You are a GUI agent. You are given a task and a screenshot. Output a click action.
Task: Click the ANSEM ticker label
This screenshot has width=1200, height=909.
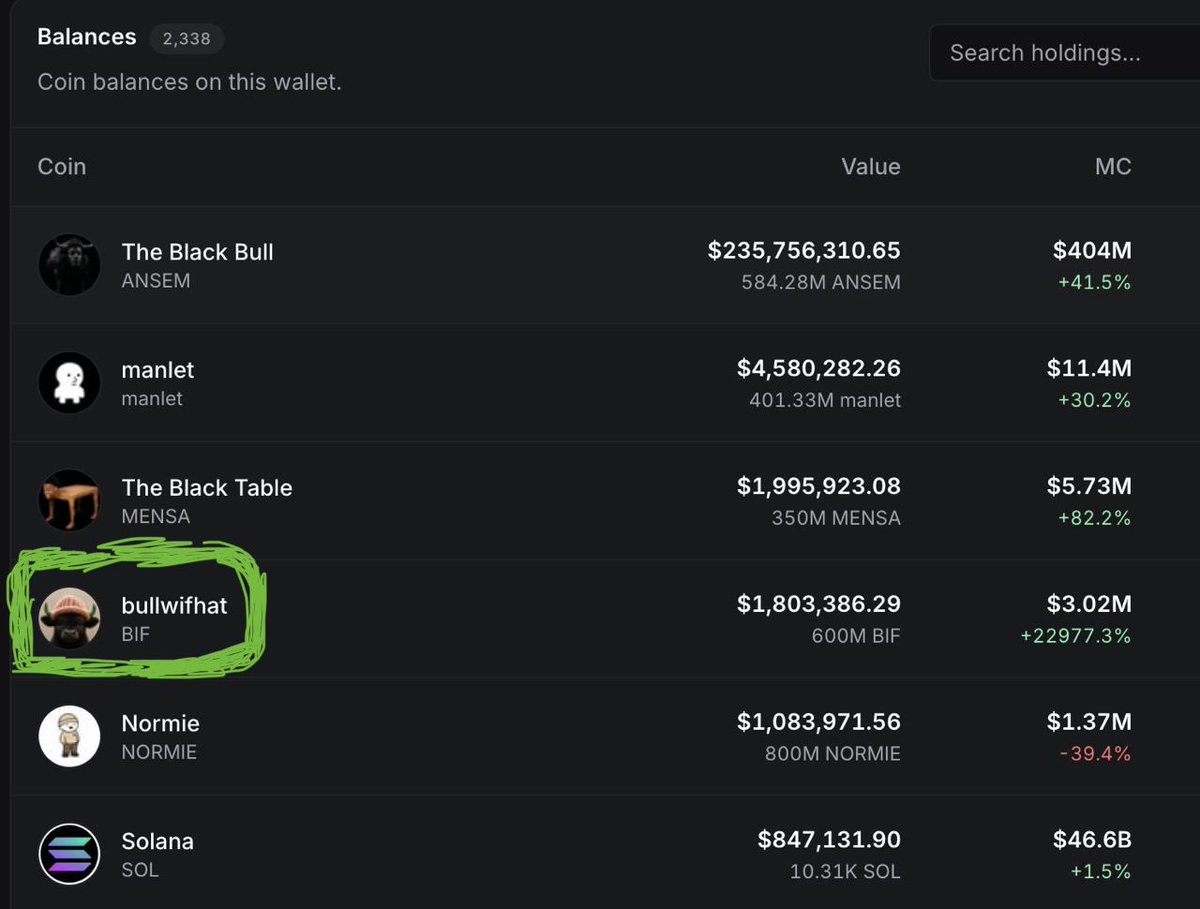click(x=155, y=281)
